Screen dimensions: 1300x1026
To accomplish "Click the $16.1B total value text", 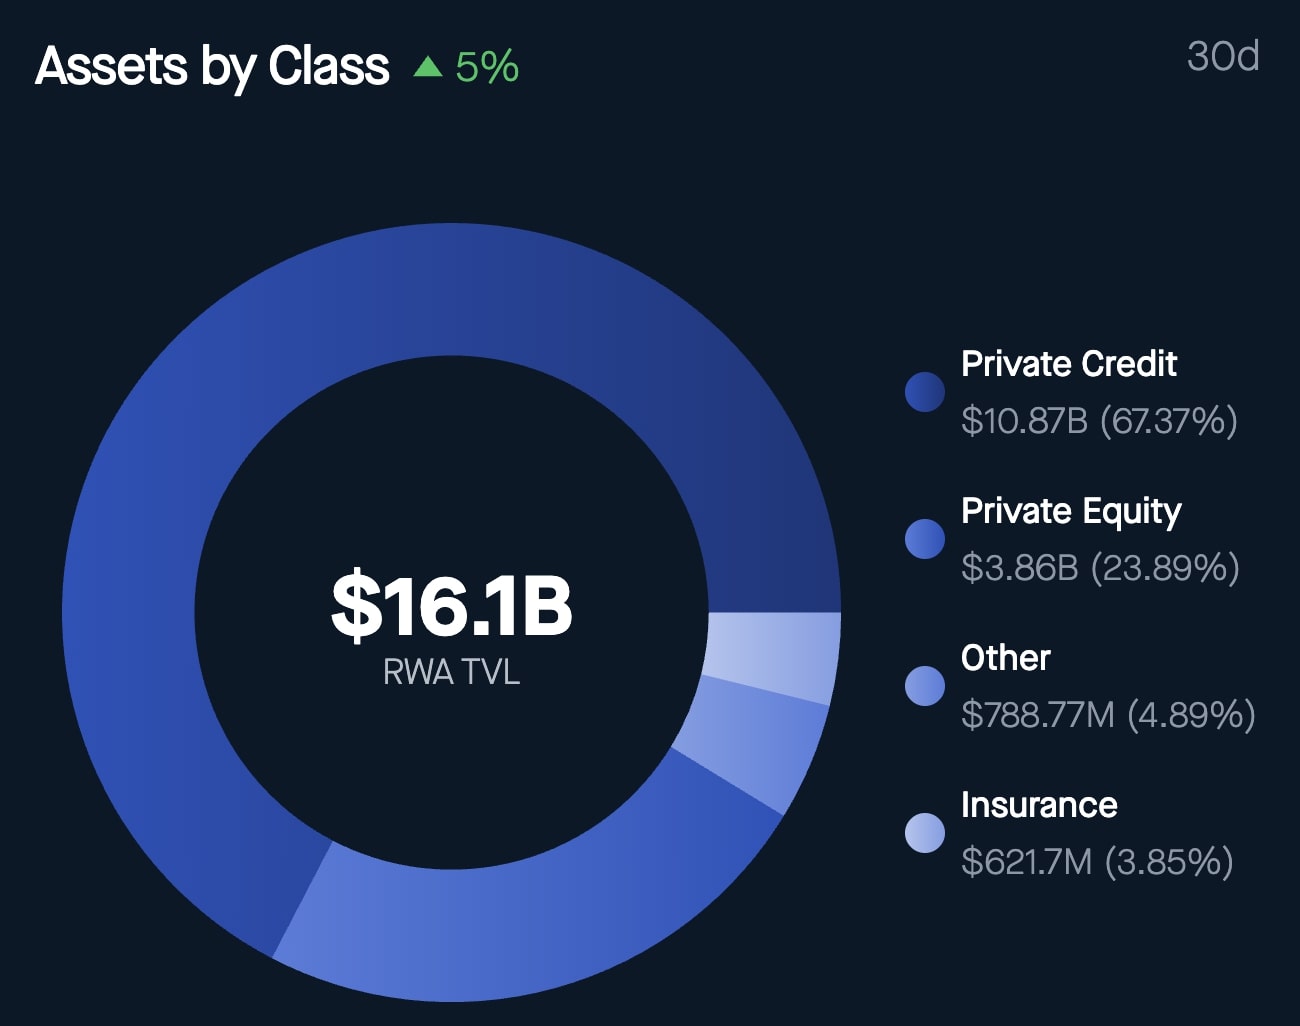I will click(451, 605).
